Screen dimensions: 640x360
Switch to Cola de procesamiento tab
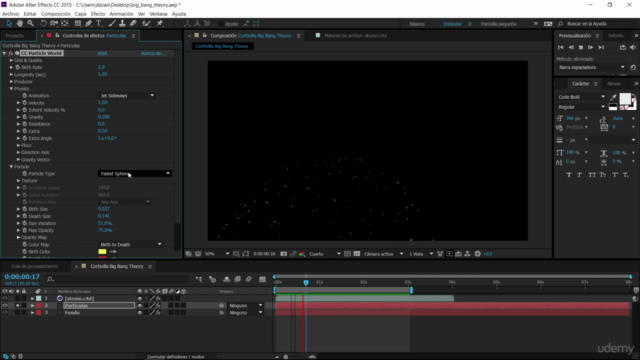(35, 267)
